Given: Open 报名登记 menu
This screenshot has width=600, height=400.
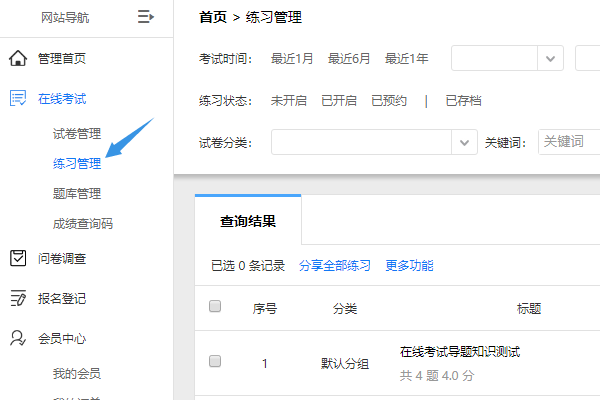Looking at the screenshot, I should [x=62, y=299].
